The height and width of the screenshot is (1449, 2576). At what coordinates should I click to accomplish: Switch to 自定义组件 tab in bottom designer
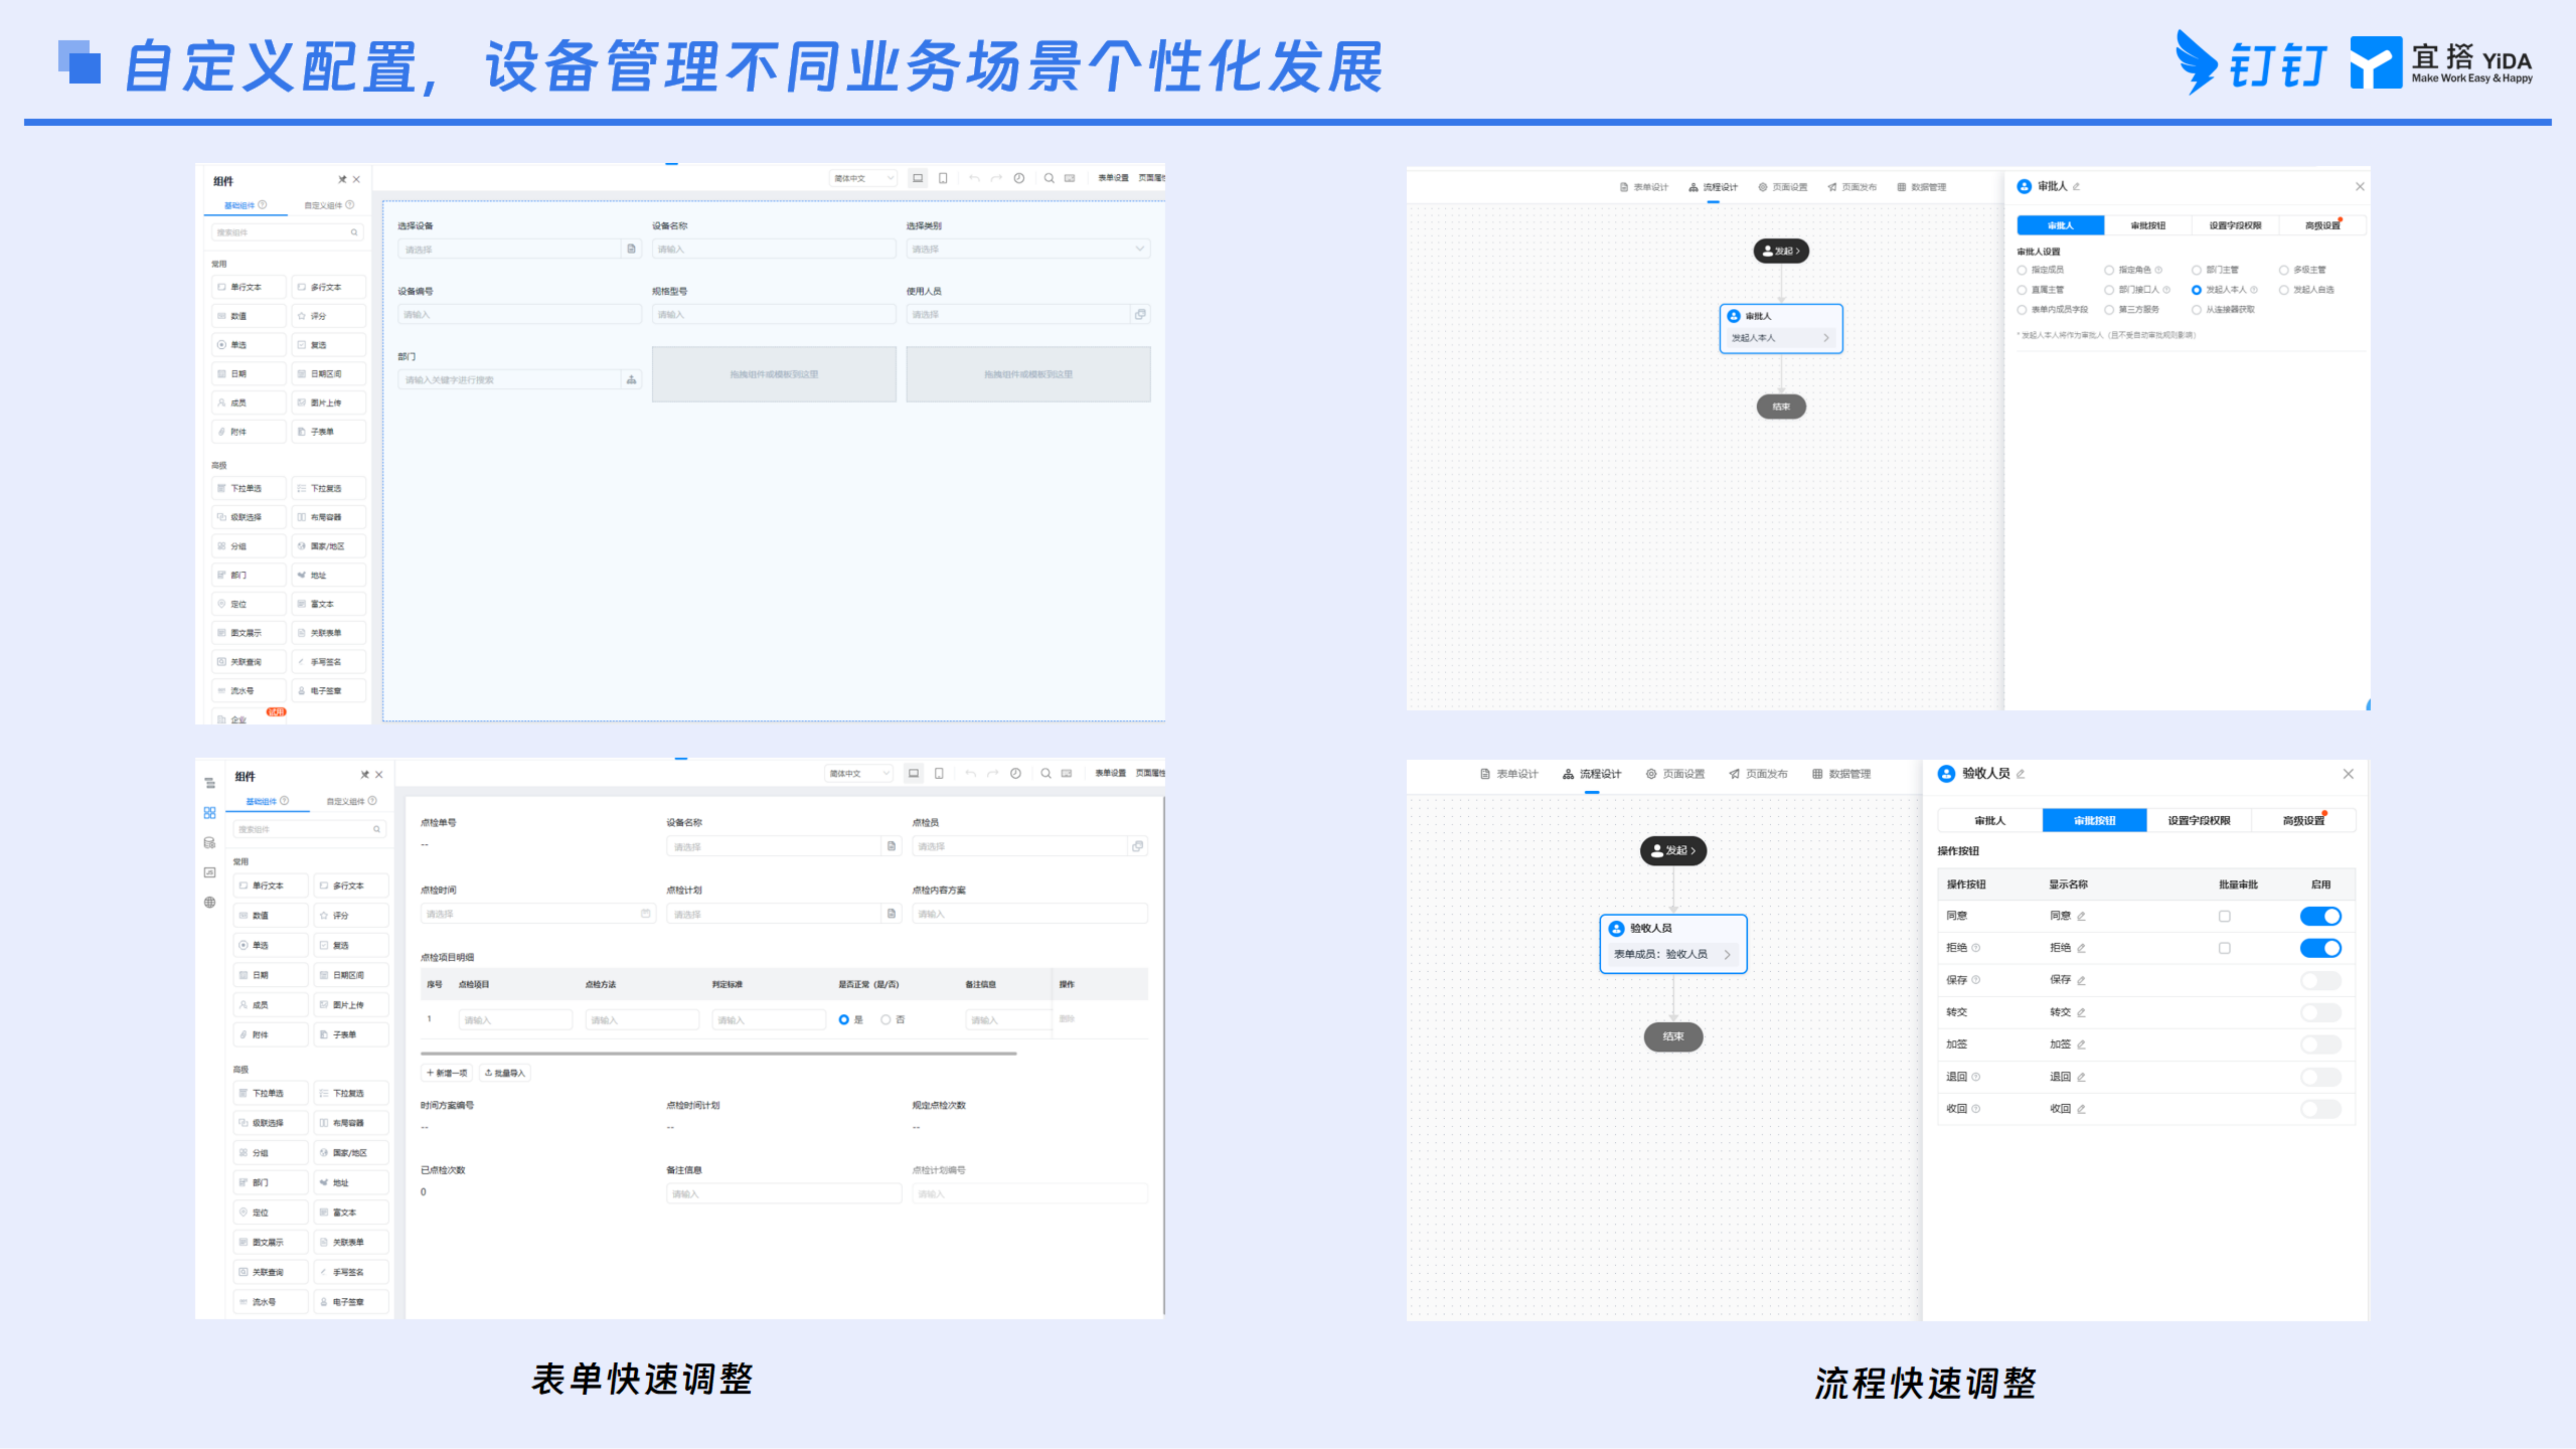[x=351, y=801]
